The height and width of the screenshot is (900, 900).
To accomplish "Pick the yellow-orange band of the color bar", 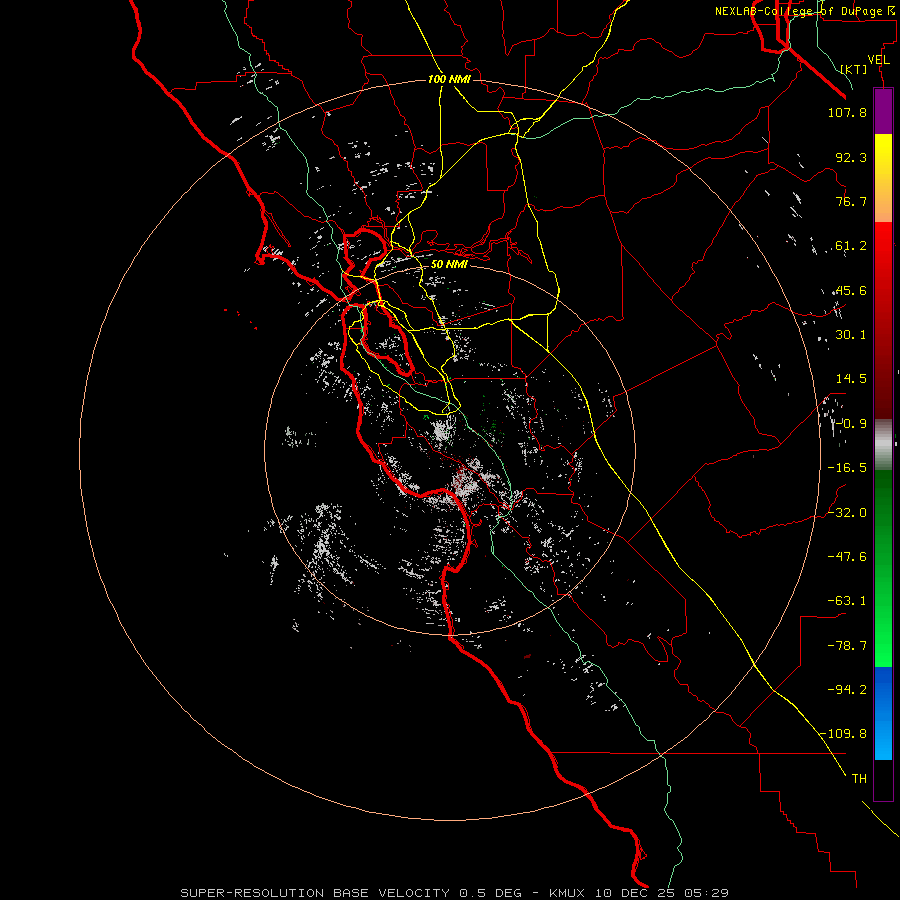I will [883, 178].
